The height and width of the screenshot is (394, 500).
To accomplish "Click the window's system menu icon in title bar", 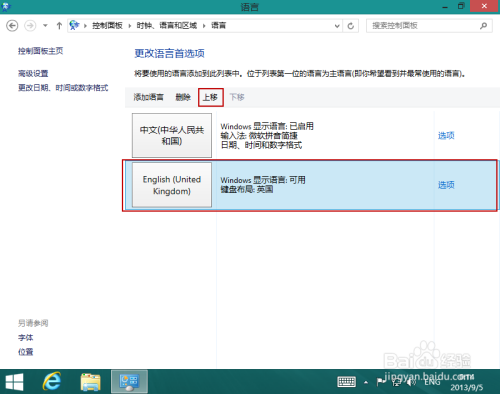I will (x=6, y=6).
